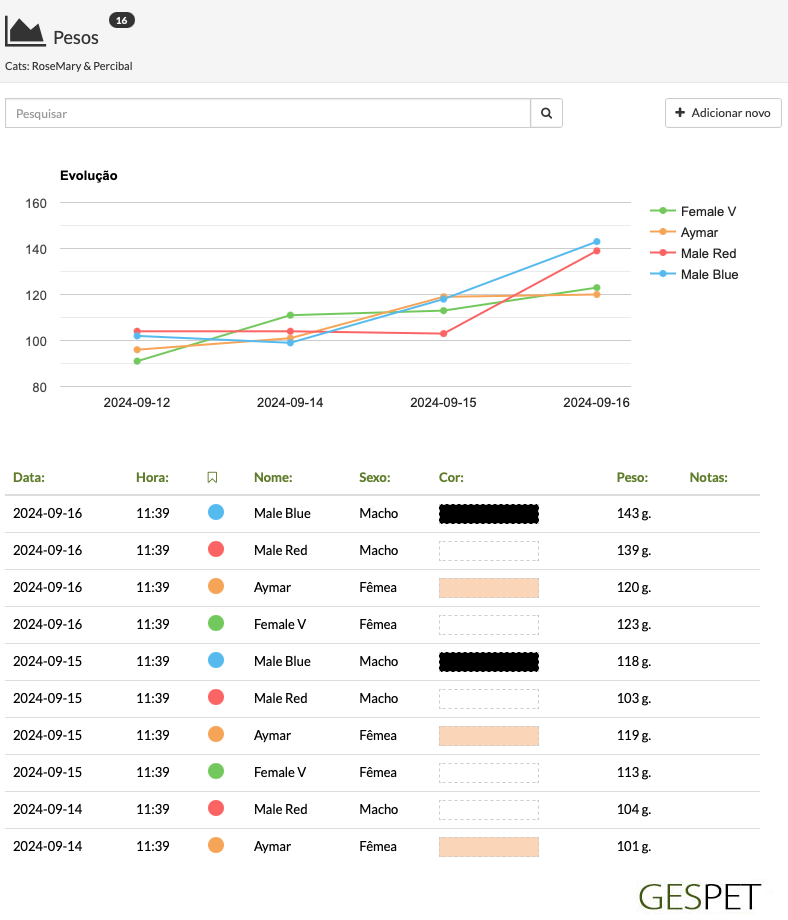
Task: Click red marker dot in 104 g row
Action: click(x=216, y=808)
